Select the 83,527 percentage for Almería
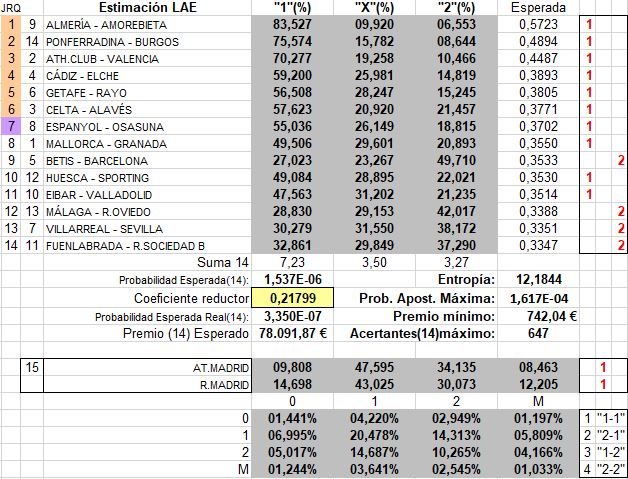Viewport: 628px width, 479px height. tap(292, 24)
